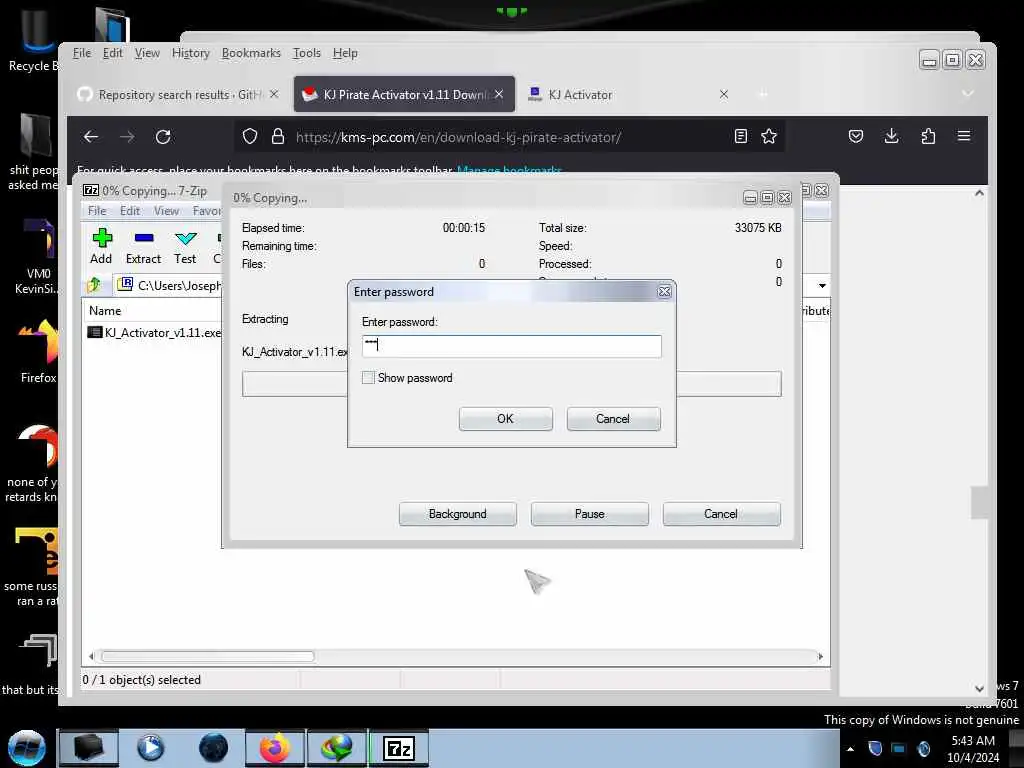
Task: Close the GitHub repository search tab
Action: click(274, 94)
